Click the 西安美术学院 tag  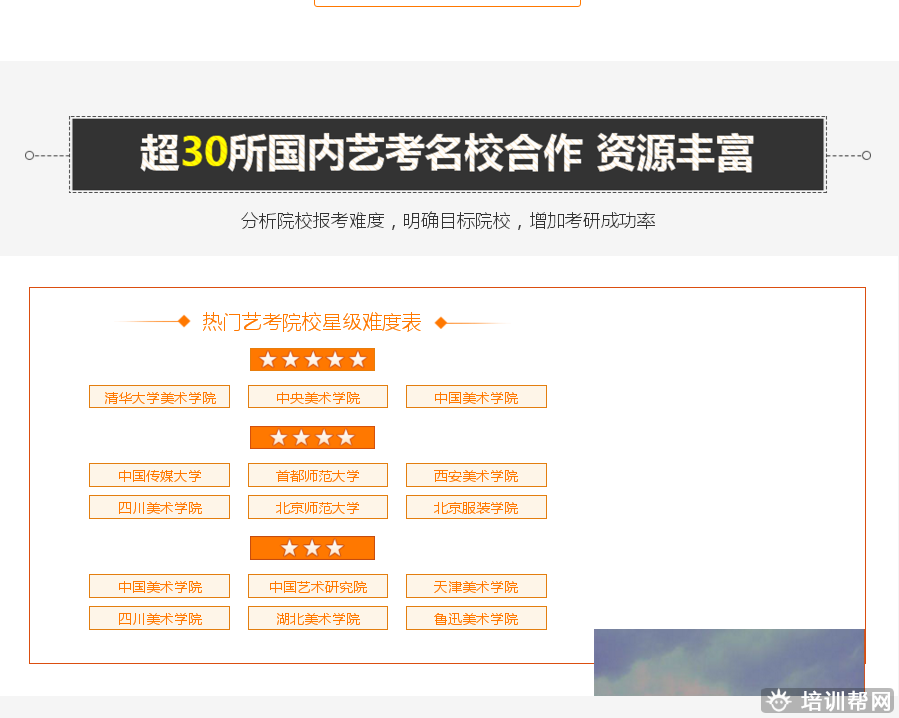(476, 475)
